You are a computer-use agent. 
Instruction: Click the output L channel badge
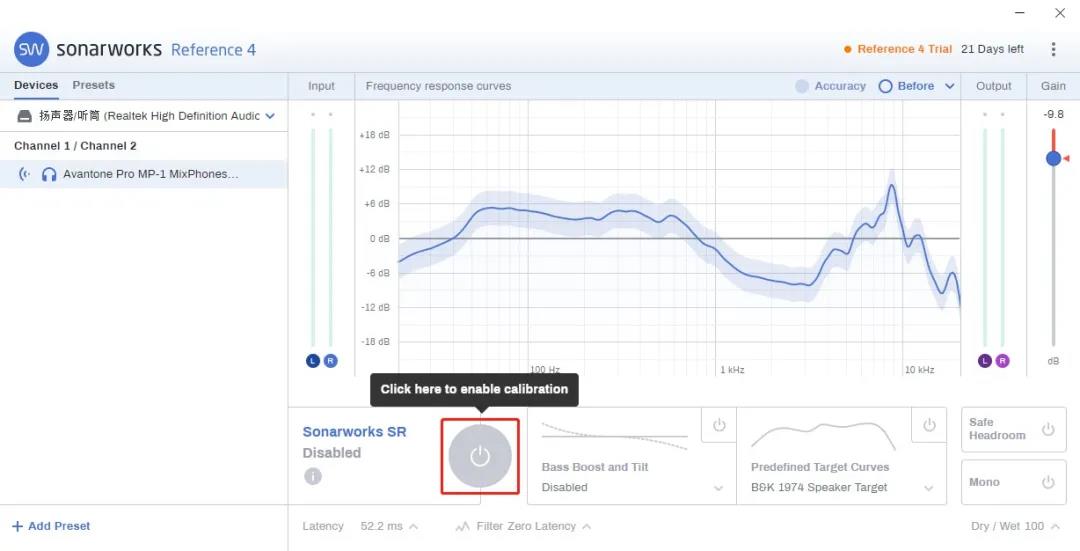click(x=985, y=361)
